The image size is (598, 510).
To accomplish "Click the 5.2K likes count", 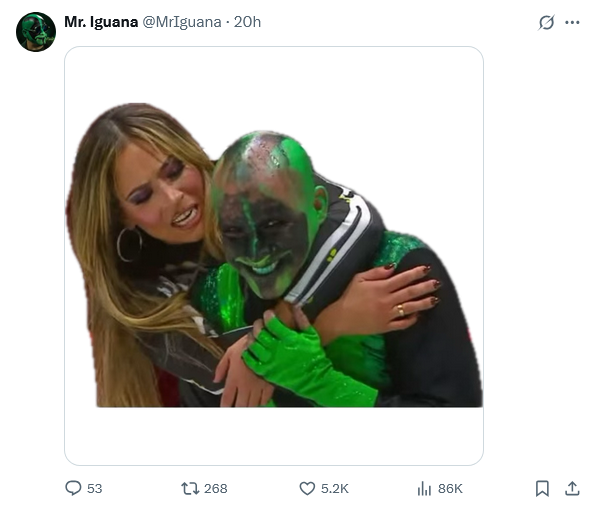I will tap(334, 489).
